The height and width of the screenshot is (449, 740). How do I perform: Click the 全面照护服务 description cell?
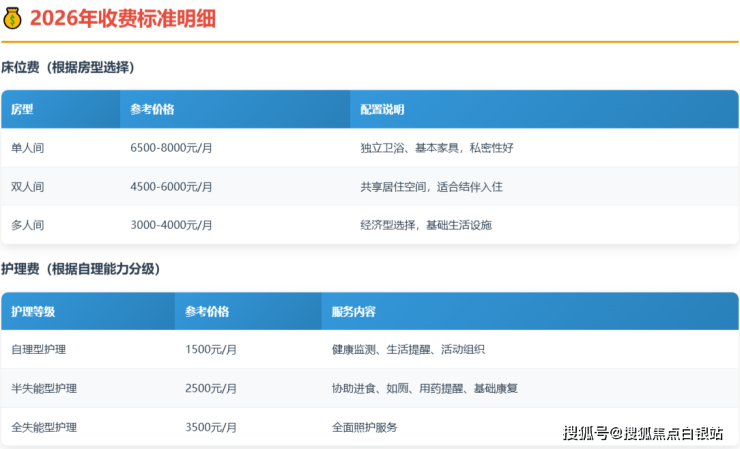click(x=364, y=427)
